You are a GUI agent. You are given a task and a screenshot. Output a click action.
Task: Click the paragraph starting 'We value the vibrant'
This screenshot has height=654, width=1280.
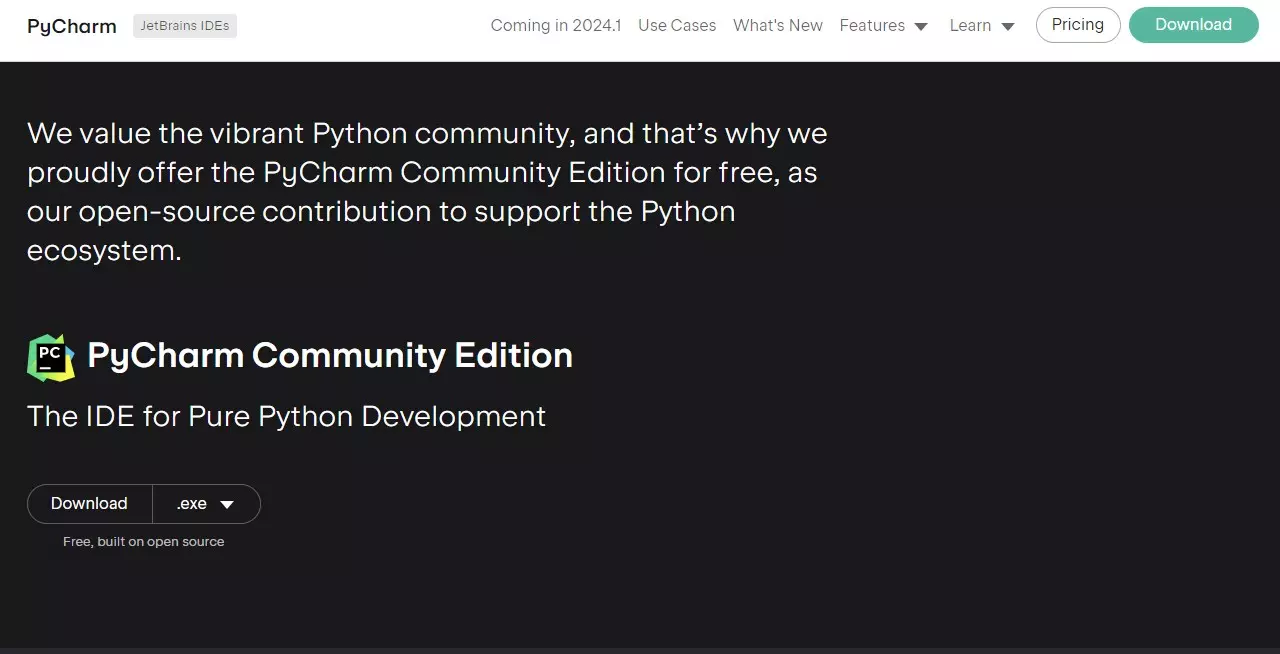[427, 192]
